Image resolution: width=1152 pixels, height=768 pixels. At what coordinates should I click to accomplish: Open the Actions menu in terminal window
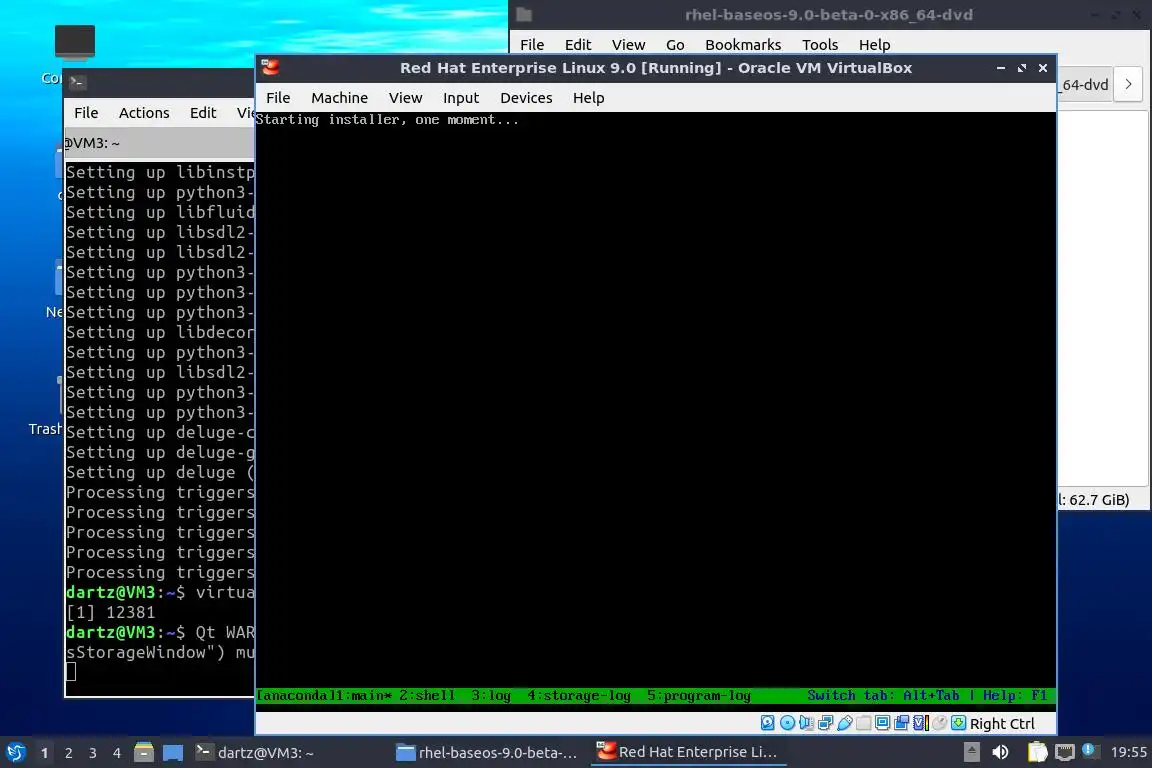(x=144, y=112)
